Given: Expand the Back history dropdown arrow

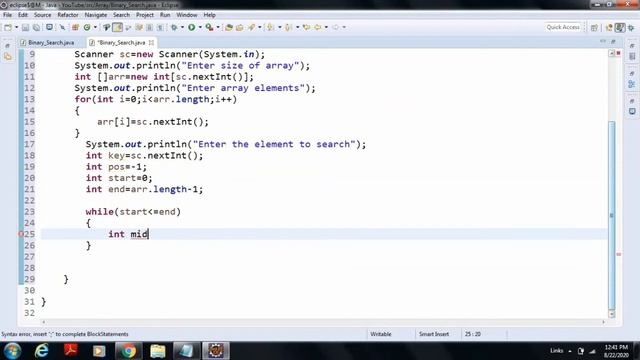Looking at the screenshot, I should (326, 27).
